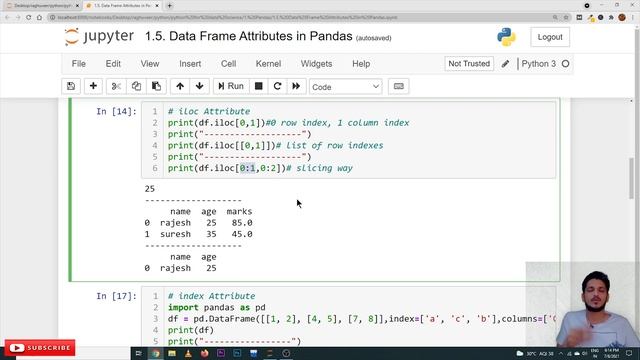Image resolution: width=640 pixels, height=360 pixels.
Task: Click the In [14] cell prompt
Action: point(116,111)
